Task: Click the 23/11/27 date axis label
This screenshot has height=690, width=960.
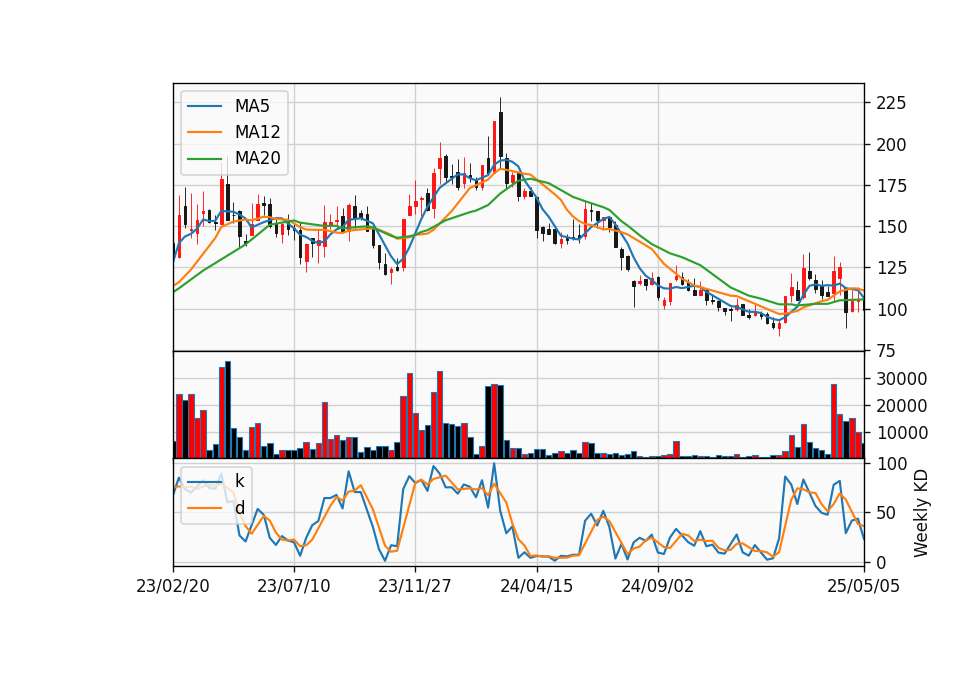Action: (x=415, y=586)
